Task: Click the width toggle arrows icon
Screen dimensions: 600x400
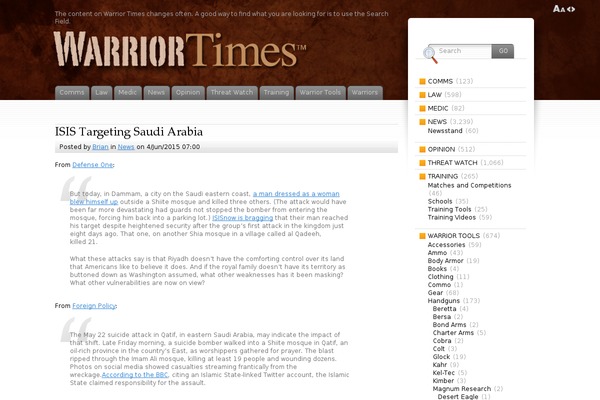Action: point(571,9)
